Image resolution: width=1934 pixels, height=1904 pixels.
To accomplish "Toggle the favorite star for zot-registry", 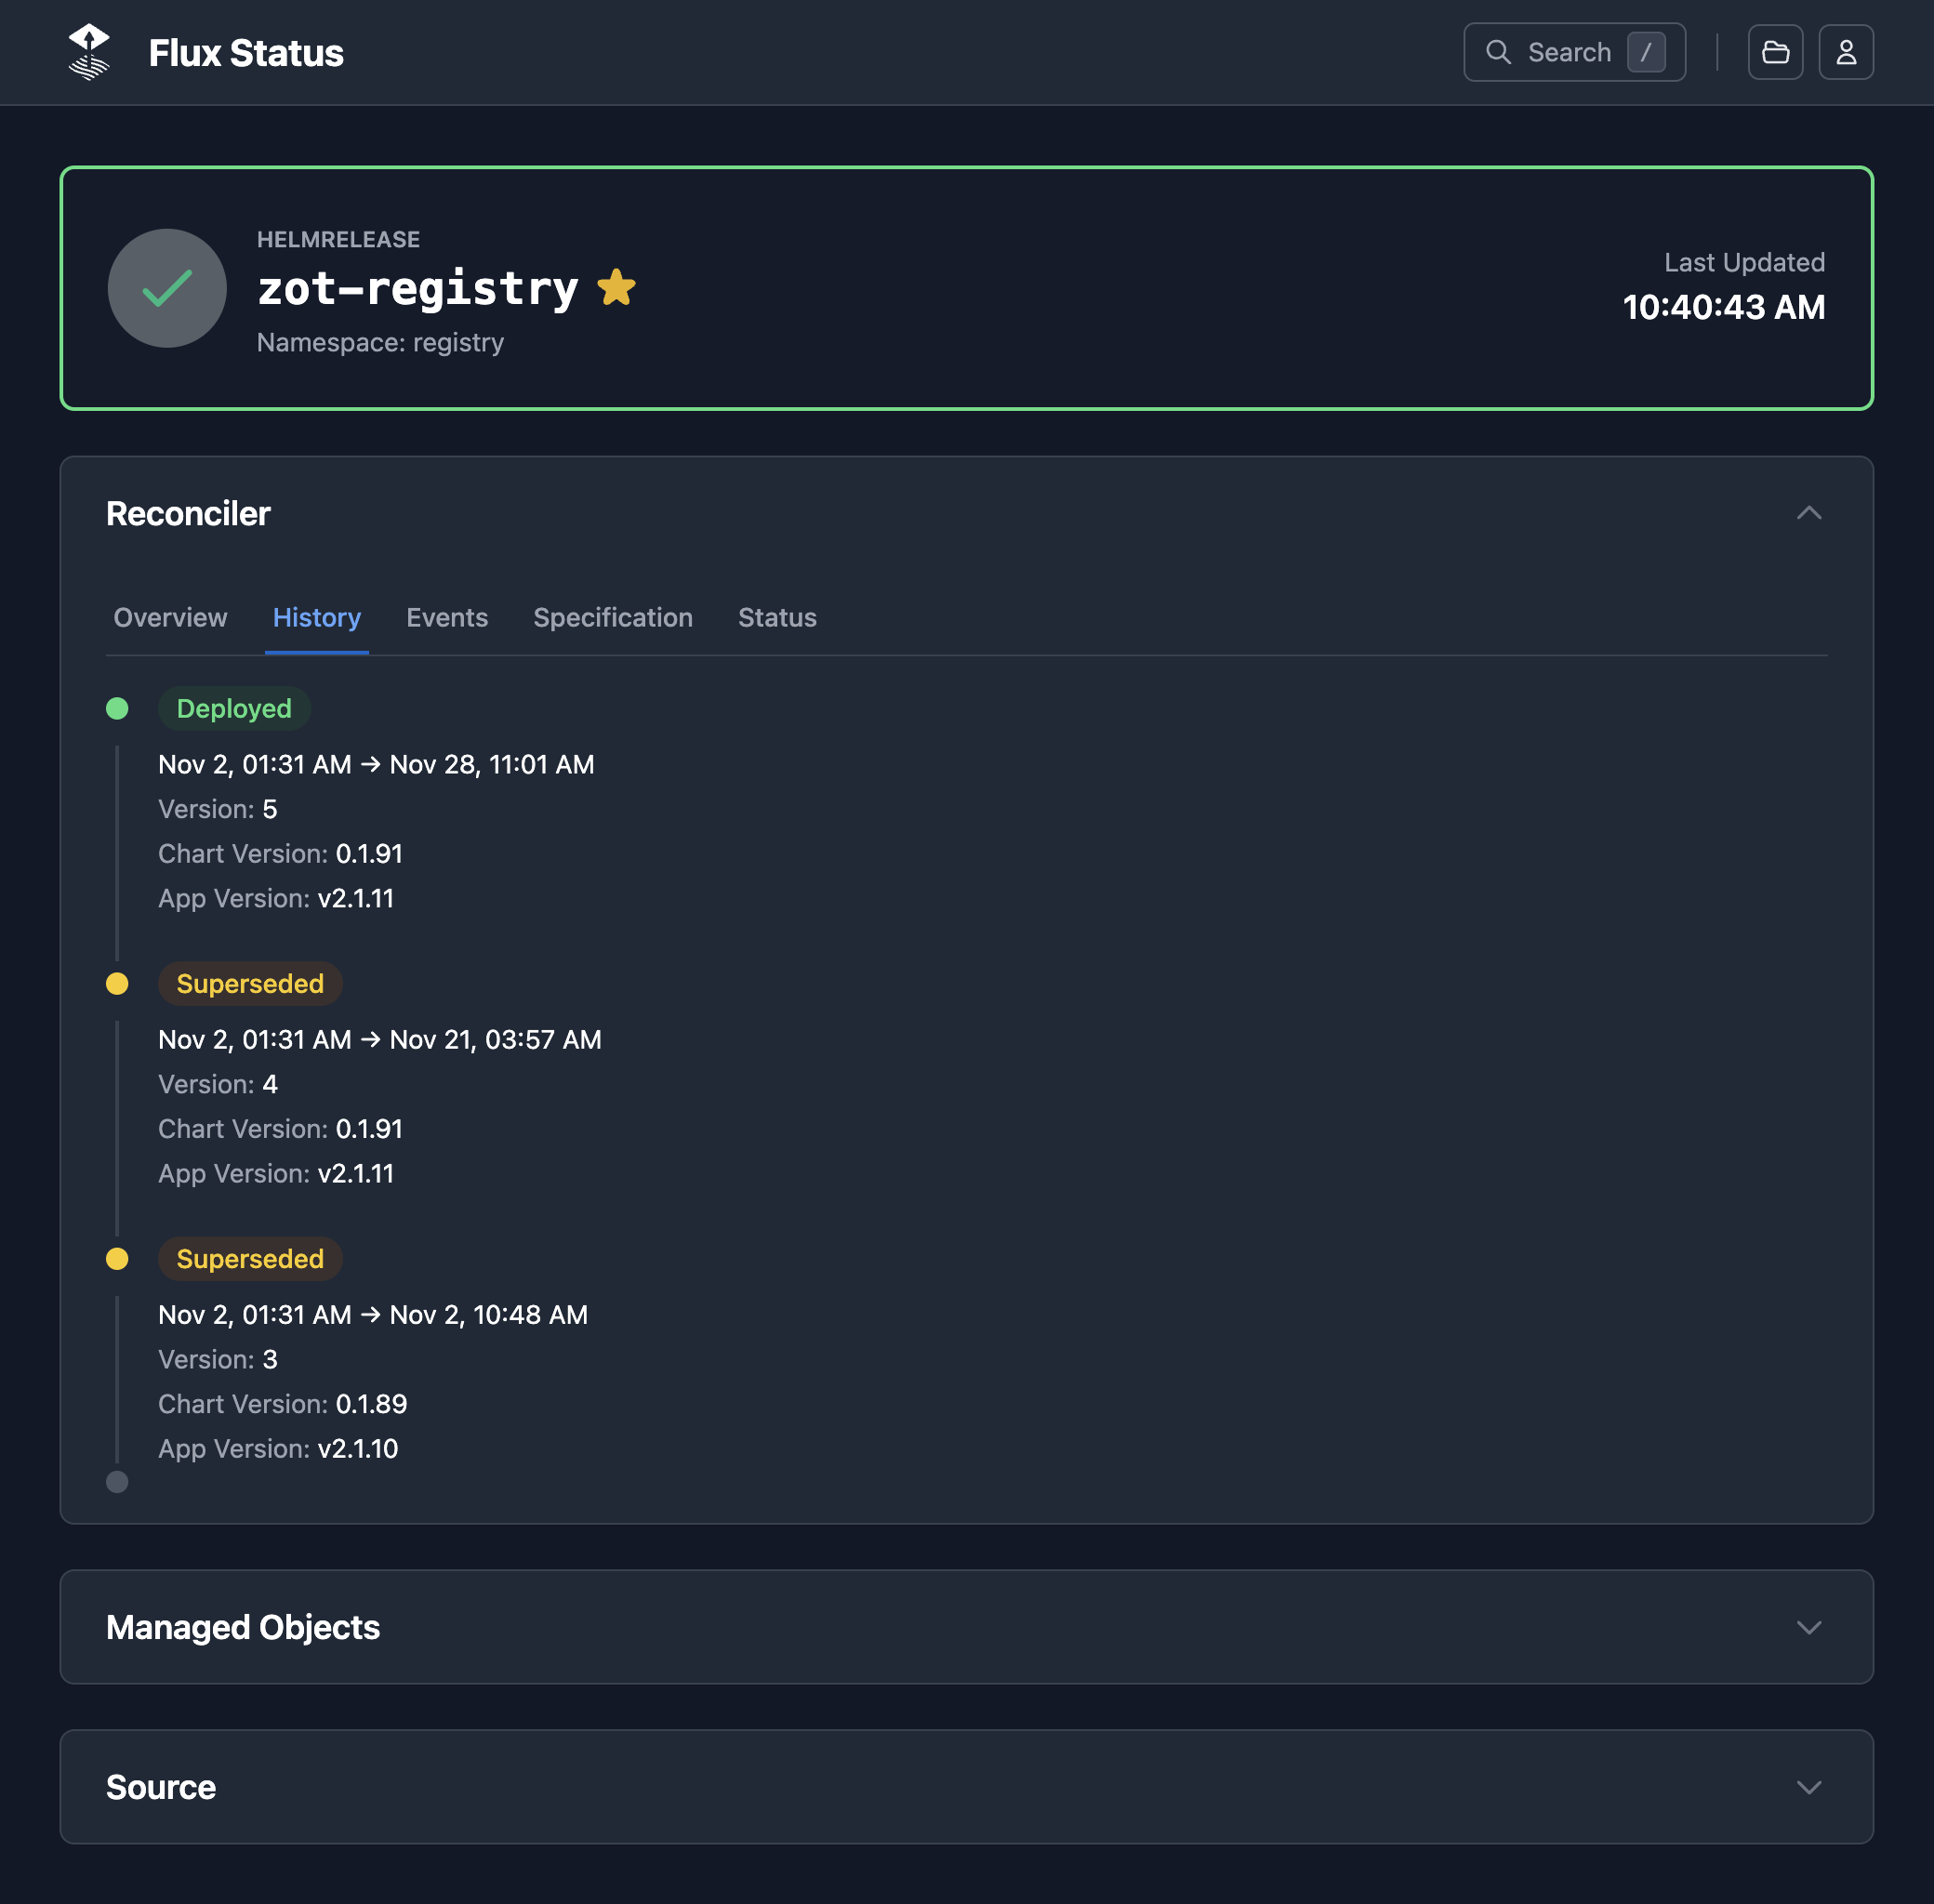I will pyautogui.click(x=616, y=288).
